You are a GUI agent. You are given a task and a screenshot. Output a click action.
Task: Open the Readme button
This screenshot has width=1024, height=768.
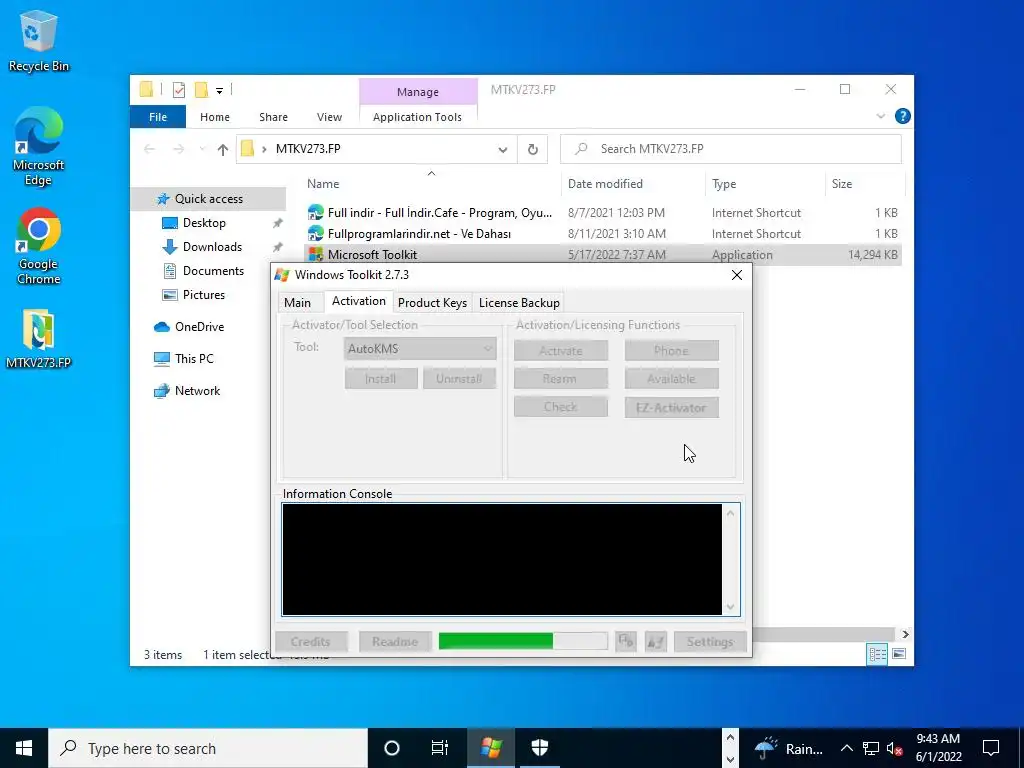click(394, 642)
